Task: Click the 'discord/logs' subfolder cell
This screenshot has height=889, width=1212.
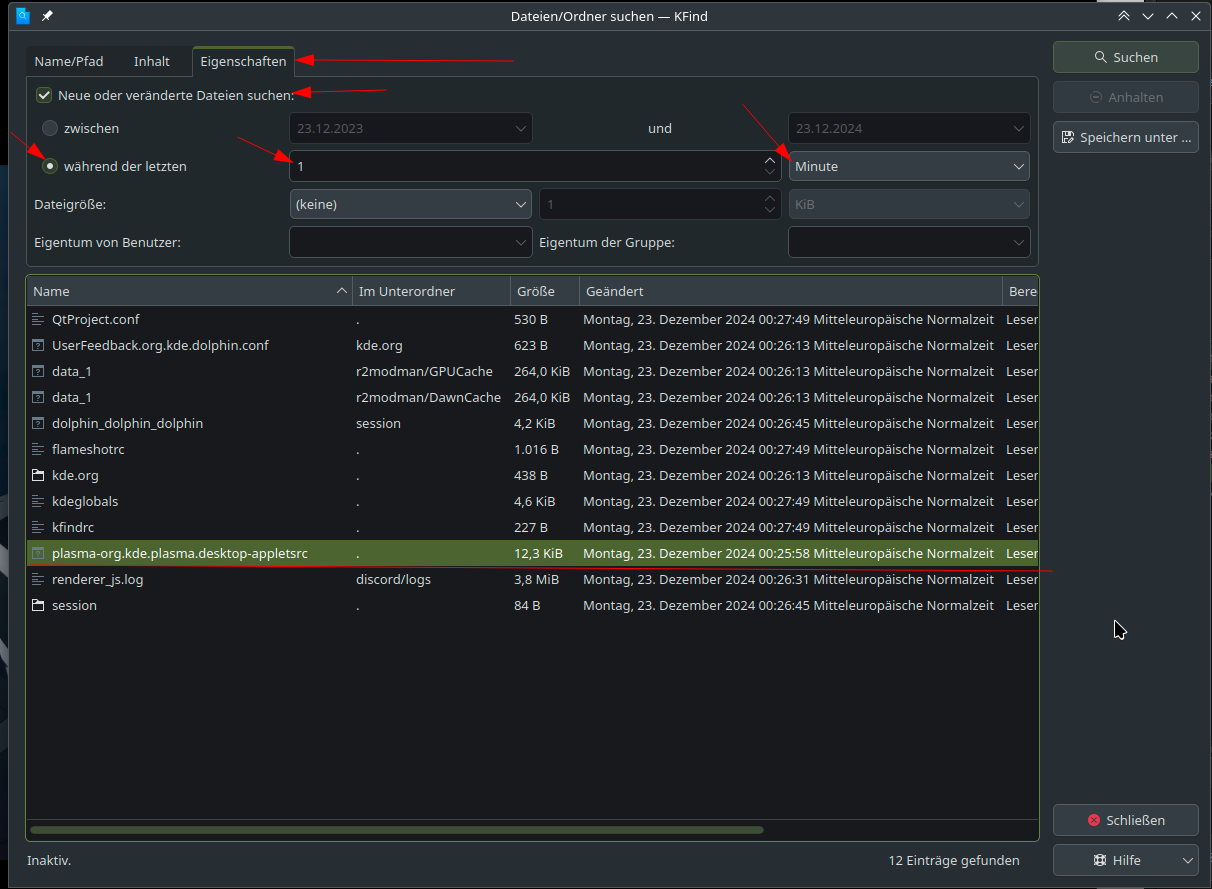Action: point(393,579)
